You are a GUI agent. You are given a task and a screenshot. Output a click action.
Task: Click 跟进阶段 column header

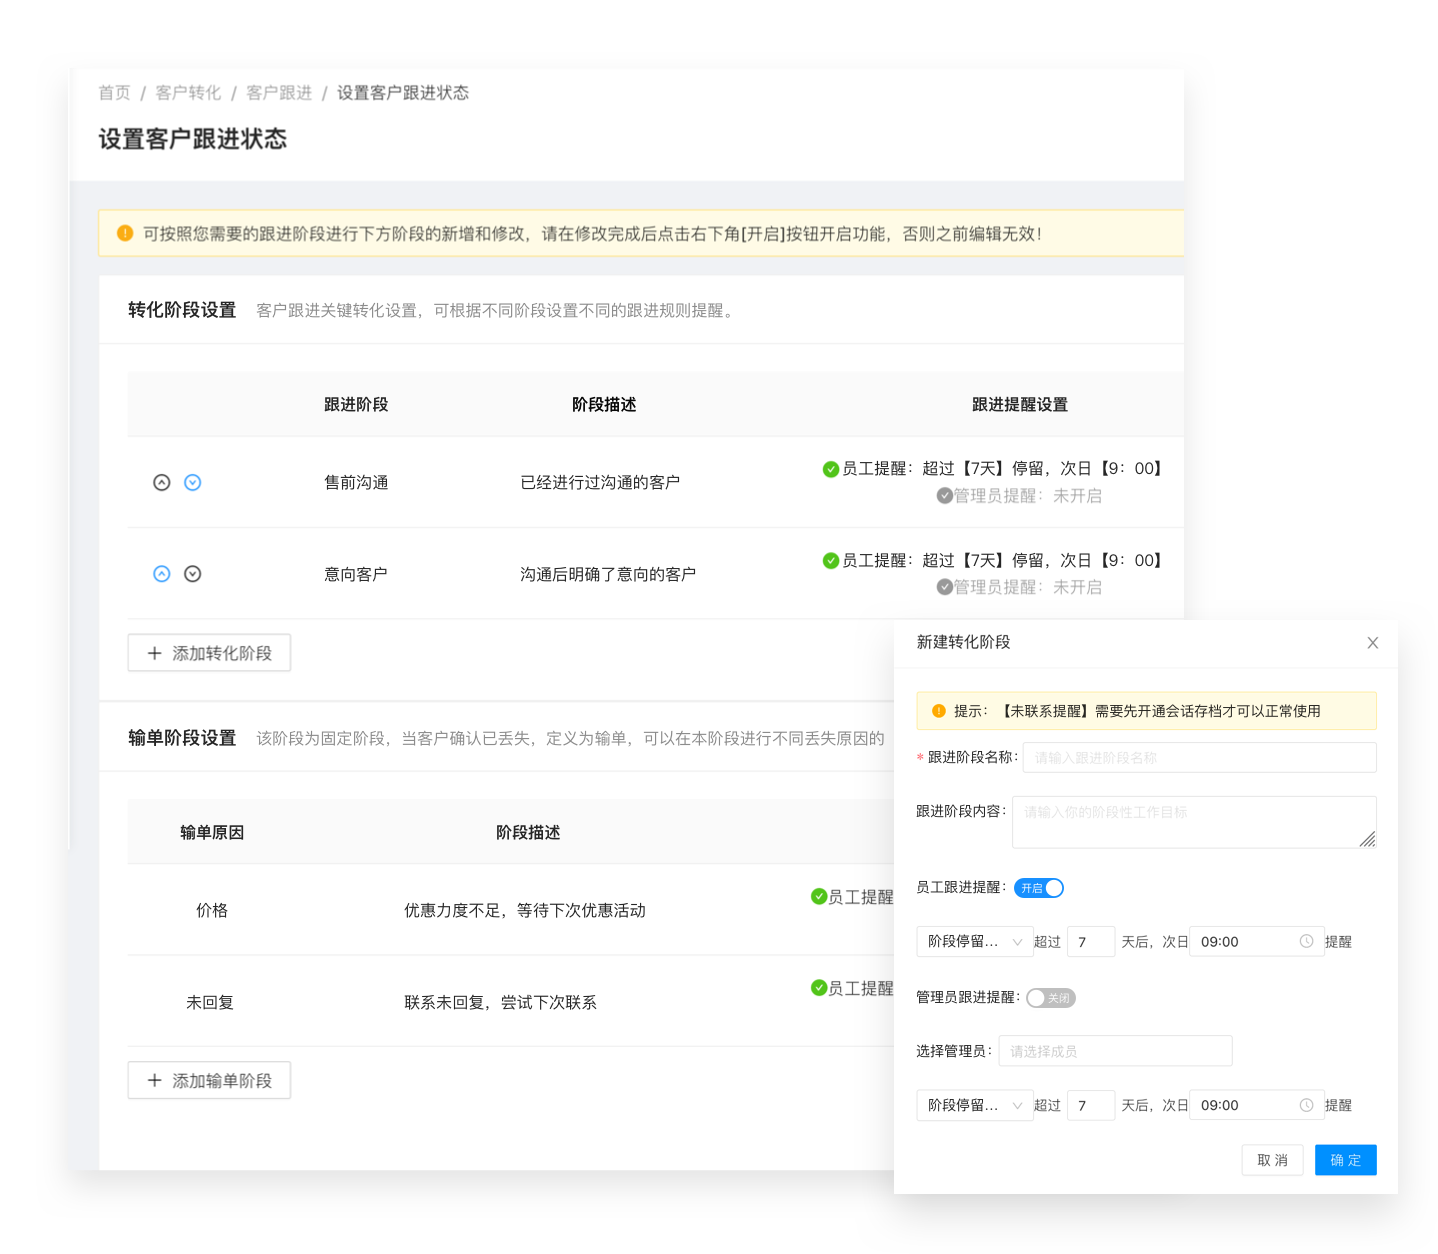pos(356,405)
